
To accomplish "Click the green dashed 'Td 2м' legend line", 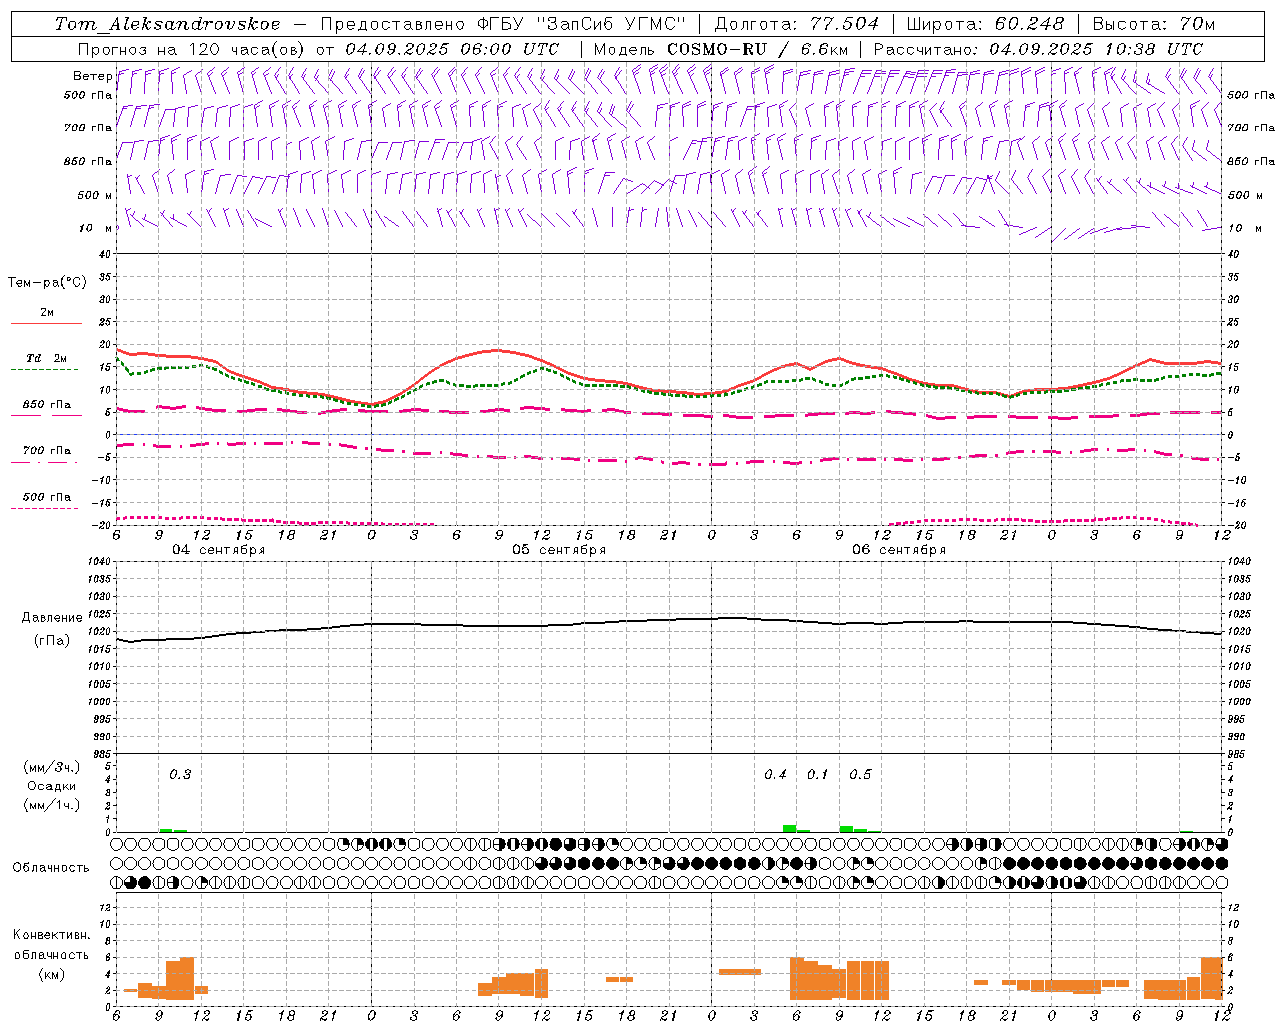I will tap(44, 369).
